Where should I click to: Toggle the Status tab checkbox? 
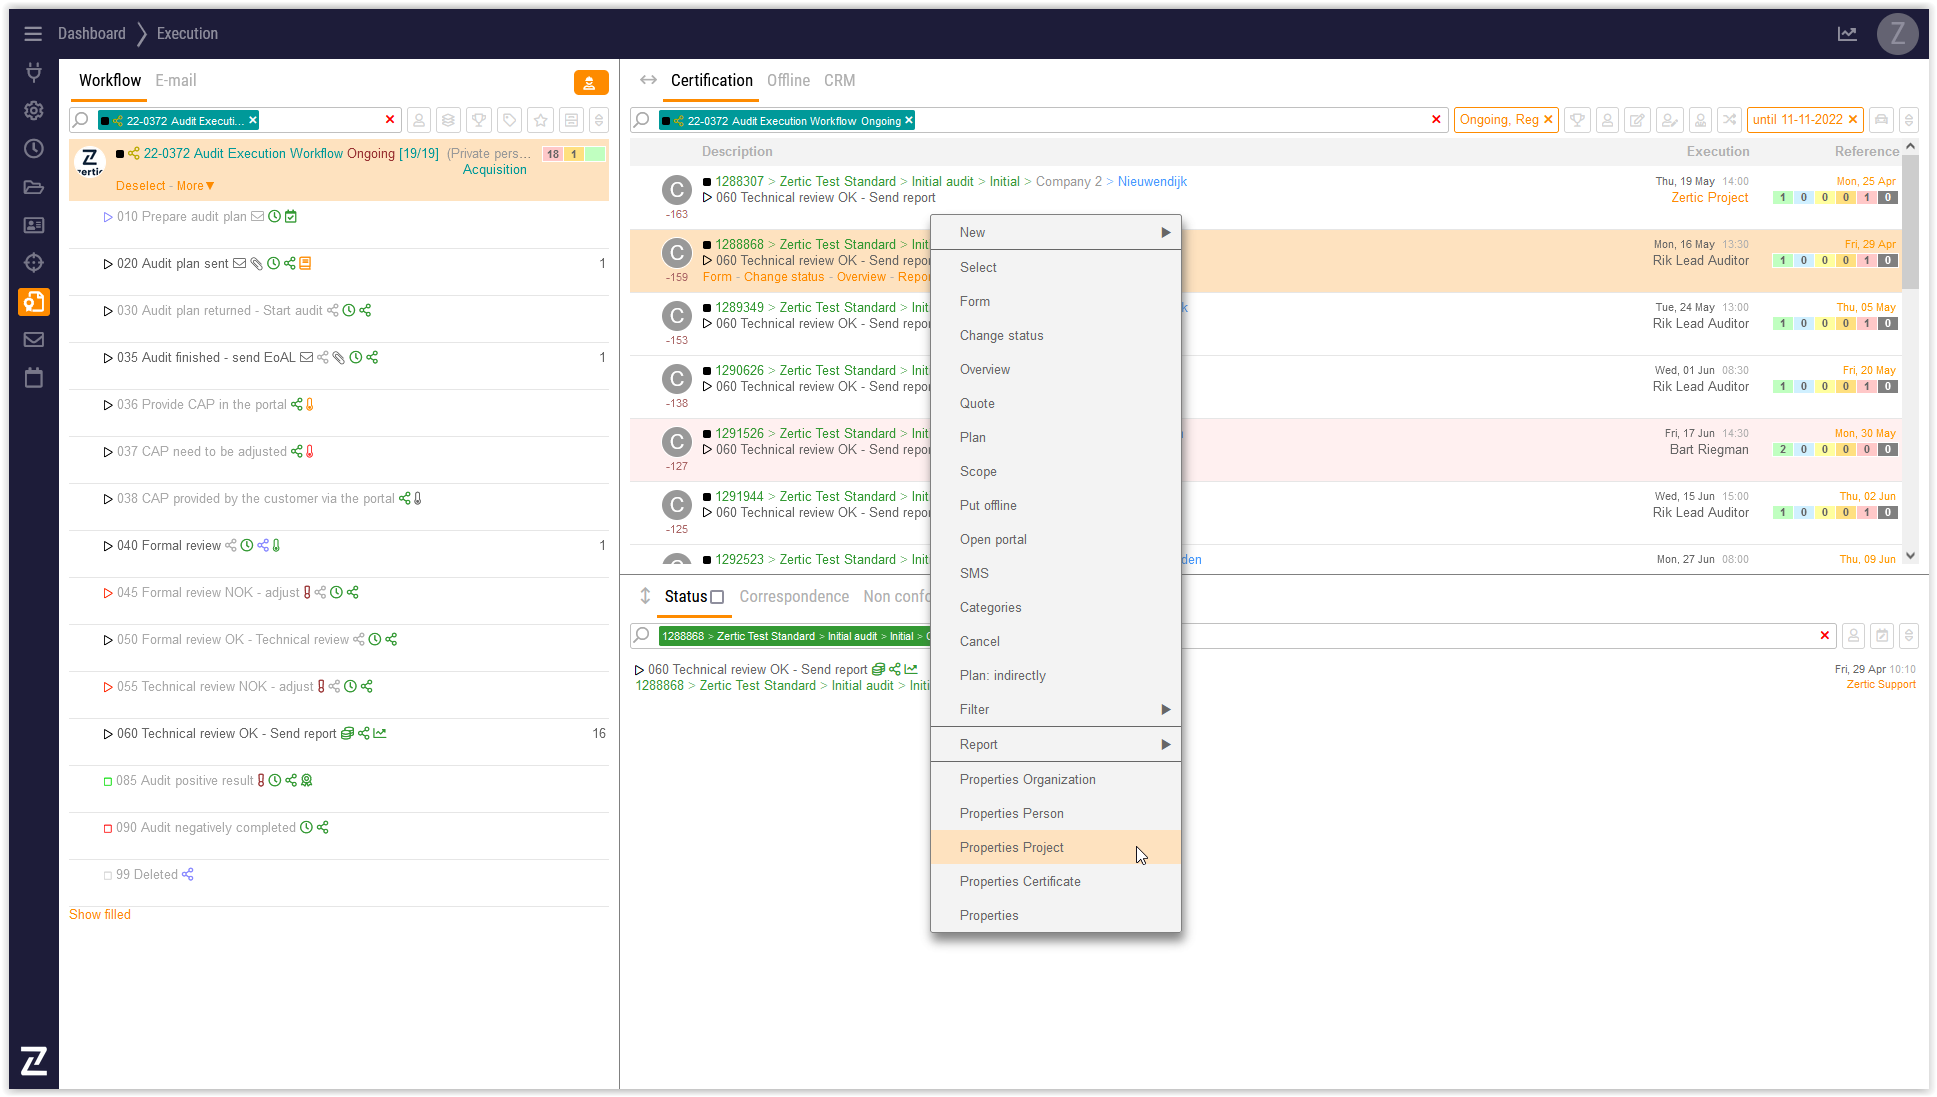point(717,597)
